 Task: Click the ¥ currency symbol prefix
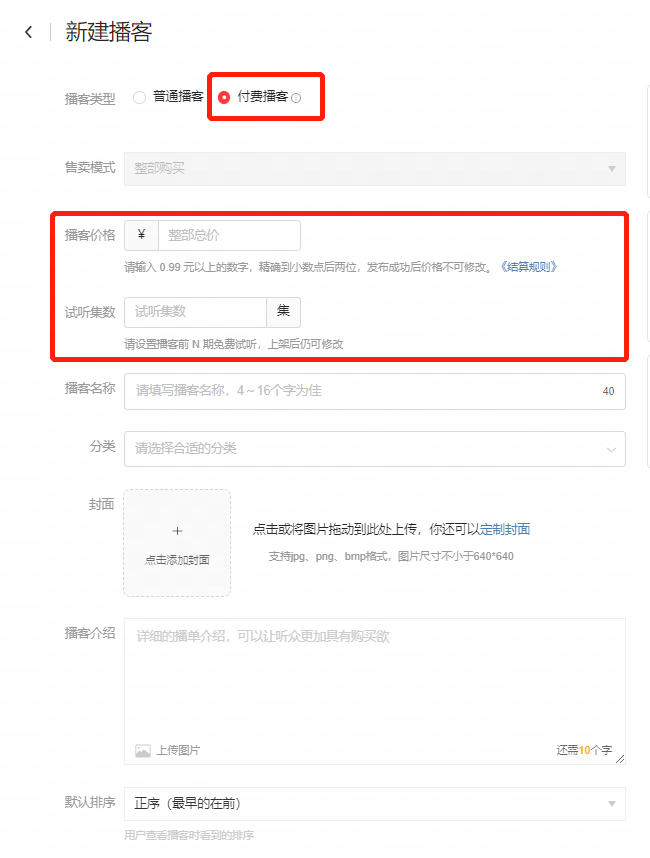coord(141,235)
